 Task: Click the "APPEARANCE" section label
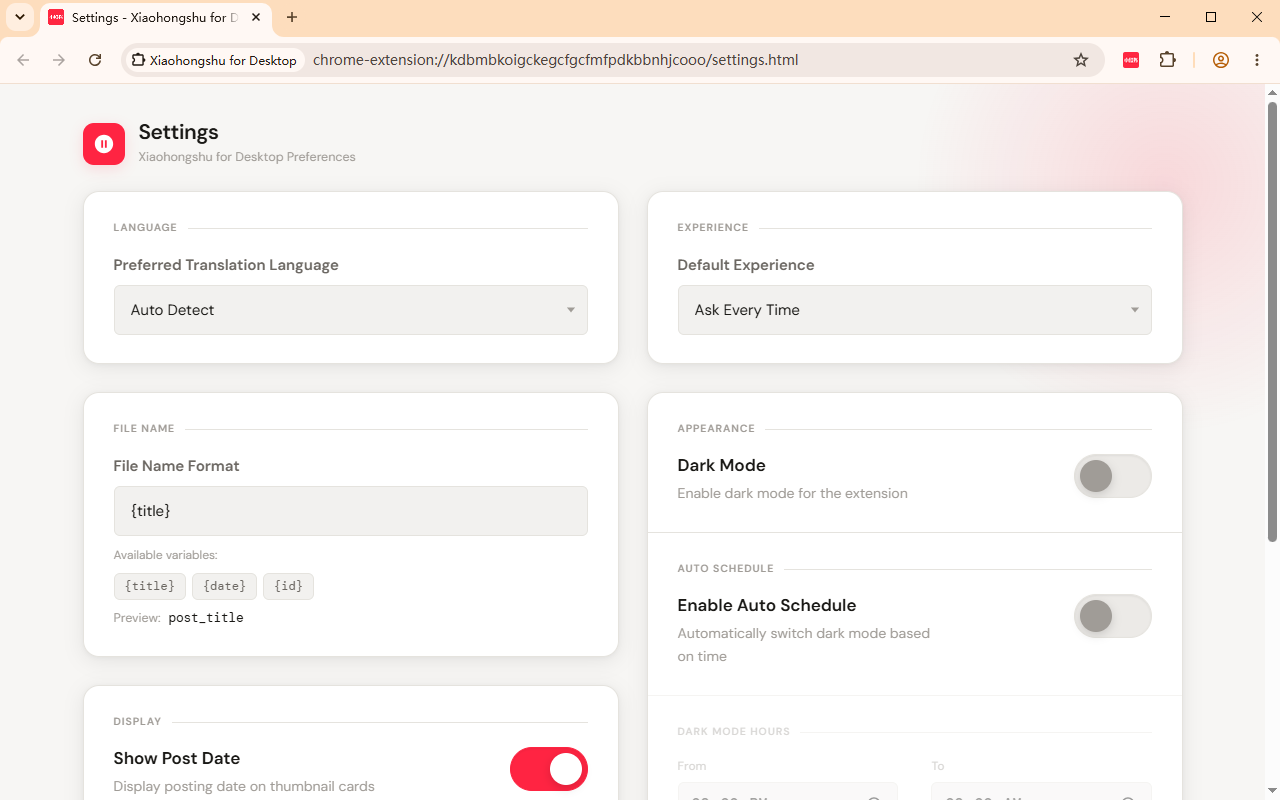[716, 429]
